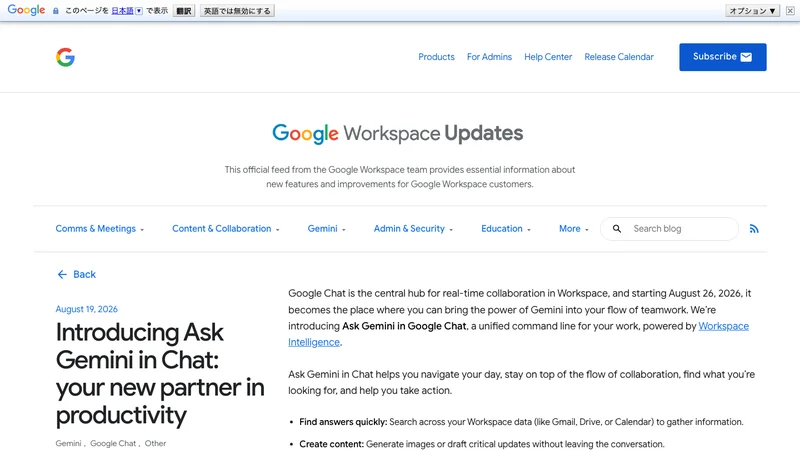Expand the Admin & Security menu
The height and width of the screenshot is (450, 800).
pos(413,229)
